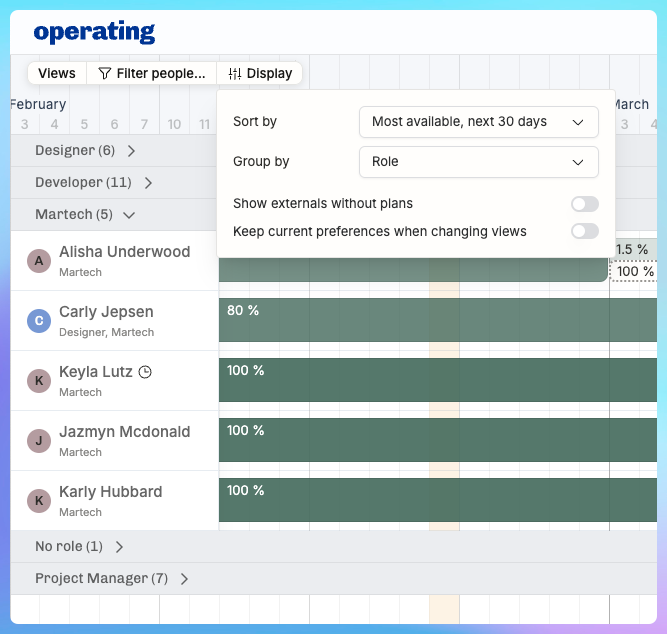This screenshot has height=634, width=667.
Task: Toggle Keep current preferences when changing views
Action: tap(584, 231)
